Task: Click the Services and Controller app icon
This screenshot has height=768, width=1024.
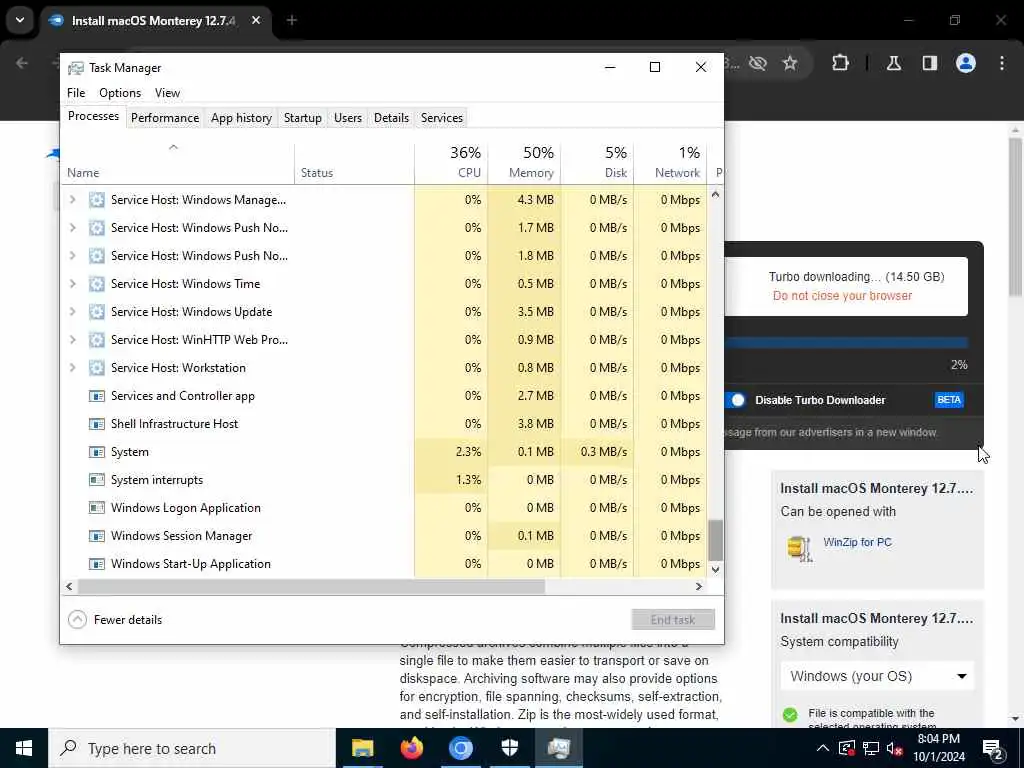Action: (97, 396)
